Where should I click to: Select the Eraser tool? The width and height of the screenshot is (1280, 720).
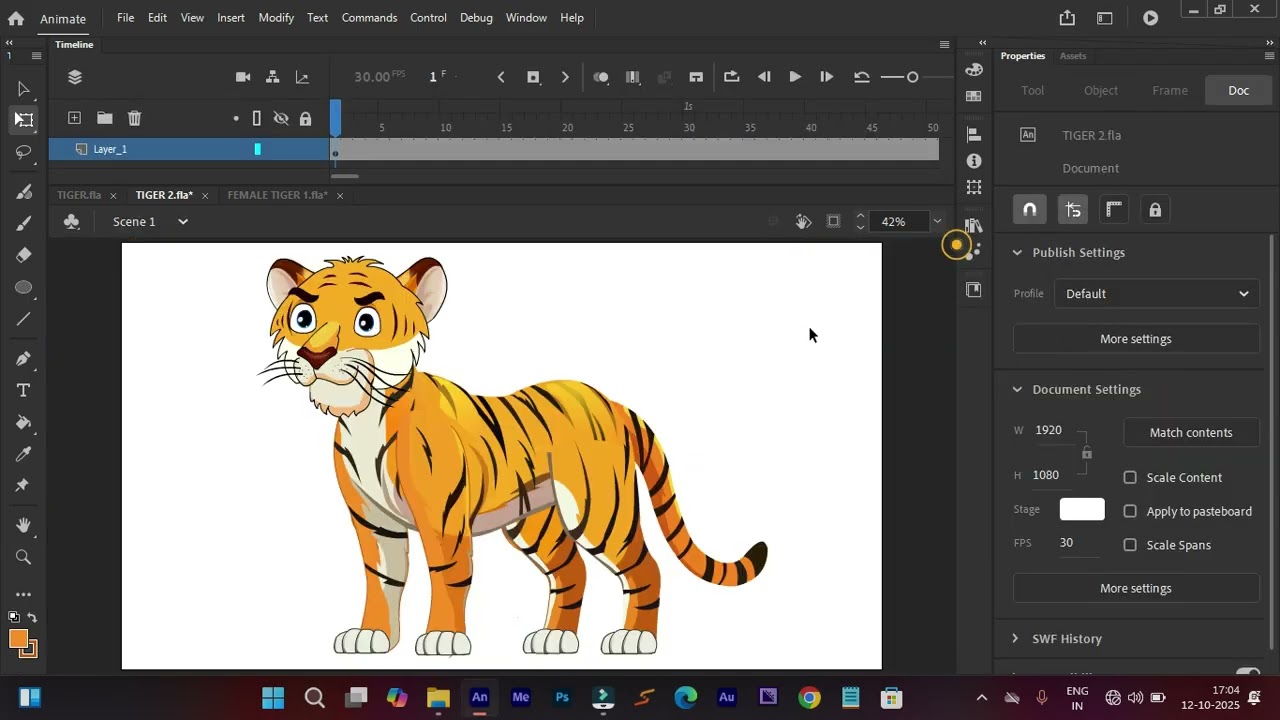(24, 255)
